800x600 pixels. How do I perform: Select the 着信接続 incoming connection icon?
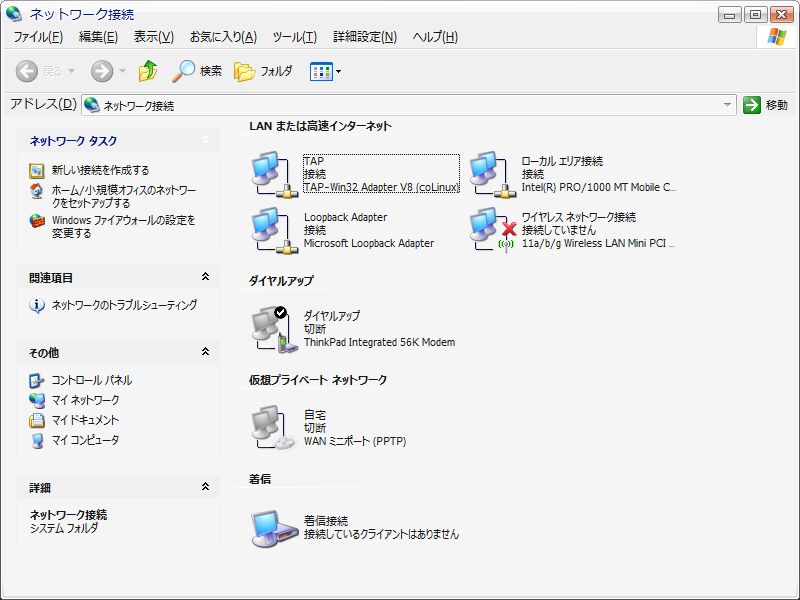270,527
